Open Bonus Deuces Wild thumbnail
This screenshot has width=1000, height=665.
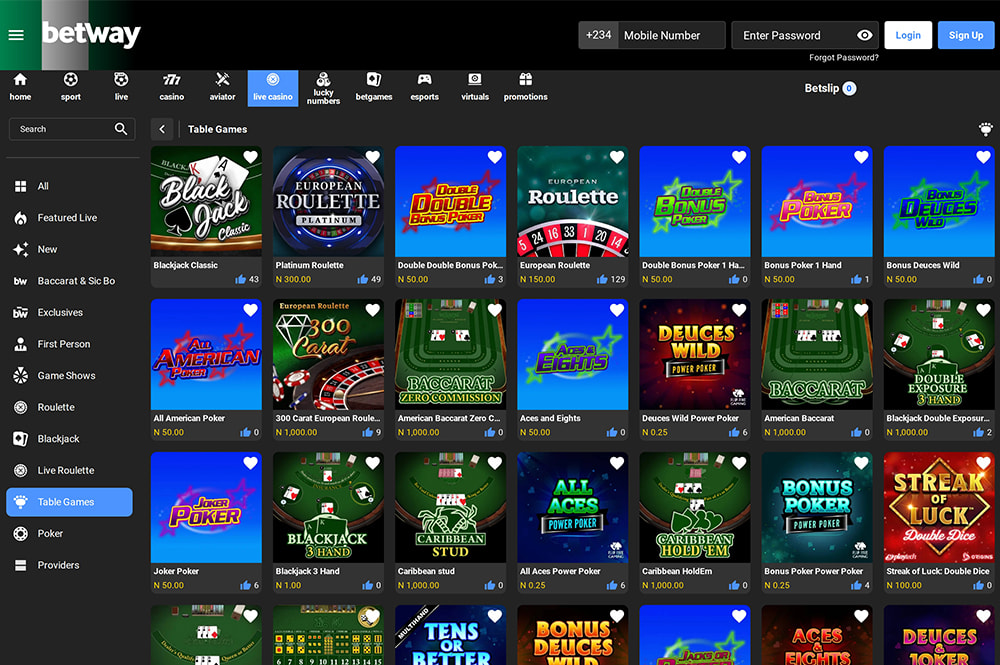939,201
